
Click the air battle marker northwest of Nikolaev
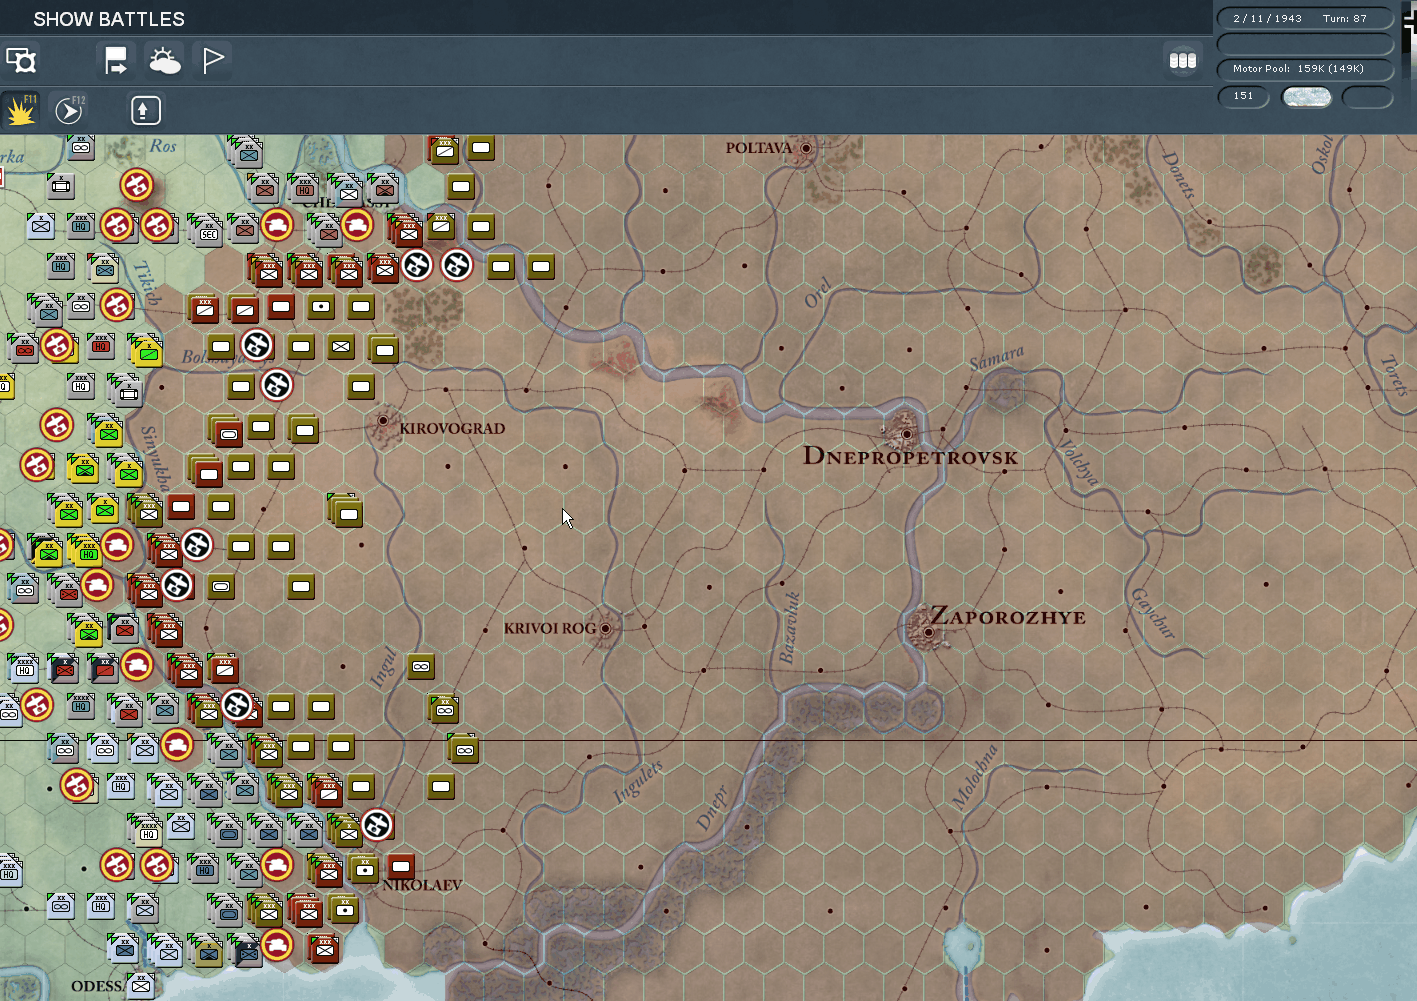pos(376,825)
